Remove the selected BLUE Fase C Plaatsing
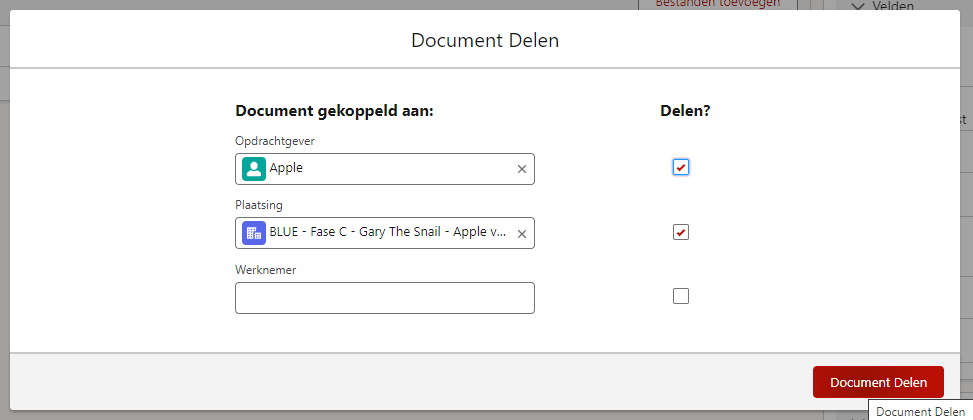 coord(521,233)
